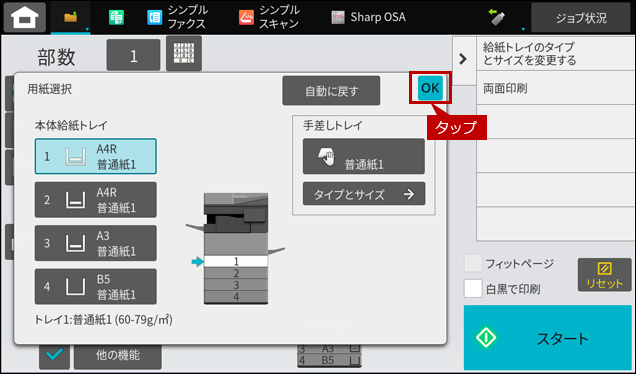This screenshot has width=636, height=374.
Task: Open Simple Fax mode
Action: (177, 17)
